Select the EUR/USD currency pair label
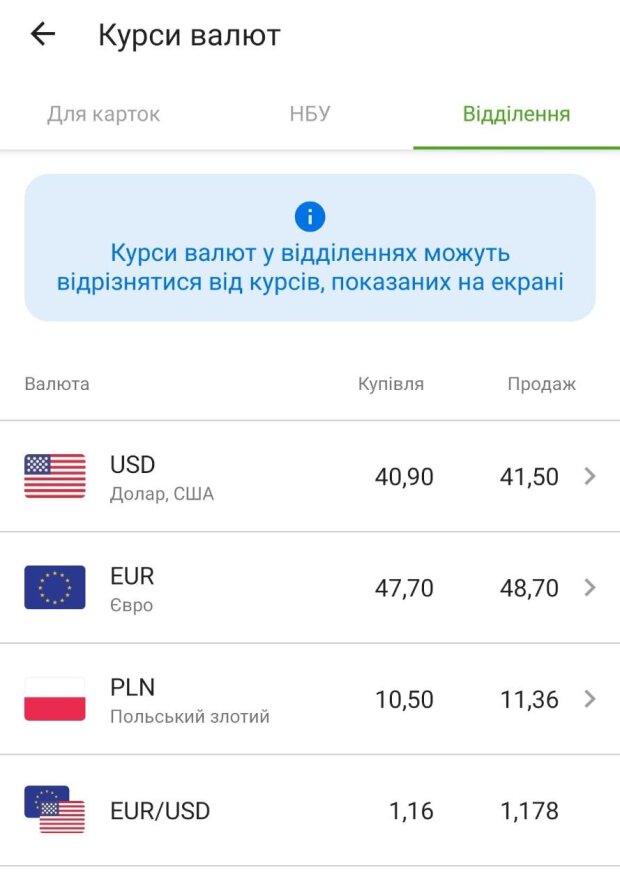620x893 pixels. click(160, 811)
